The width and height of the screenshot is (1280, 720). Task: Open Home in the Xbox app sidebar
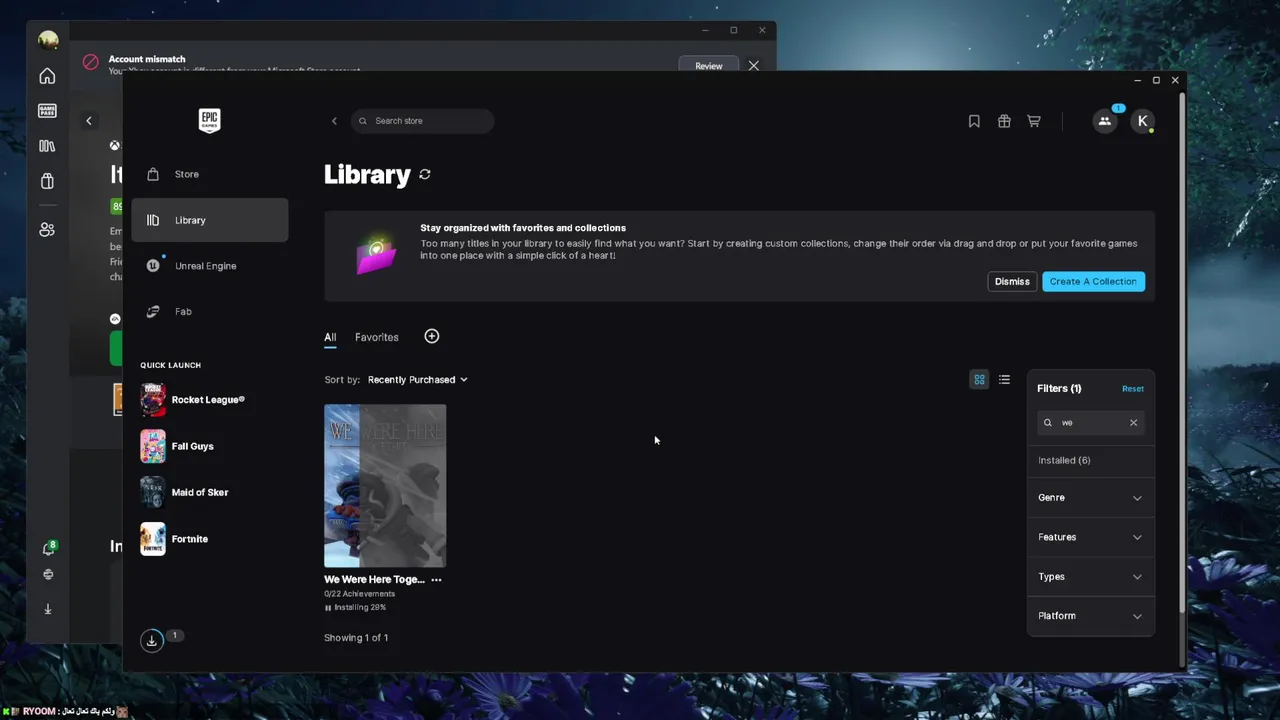tap(47, 76)
